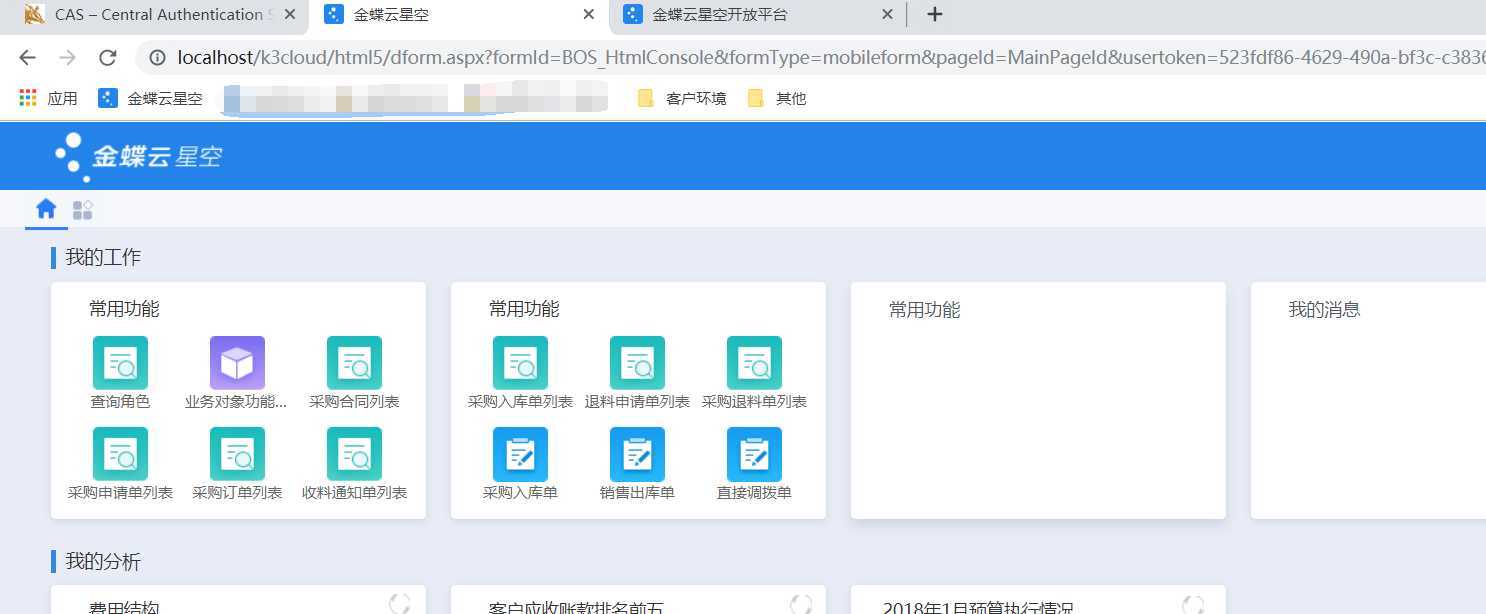Open the 金蝶云星空 bookmark
The image size is (1486, 614).
click(x=150, y=98)
